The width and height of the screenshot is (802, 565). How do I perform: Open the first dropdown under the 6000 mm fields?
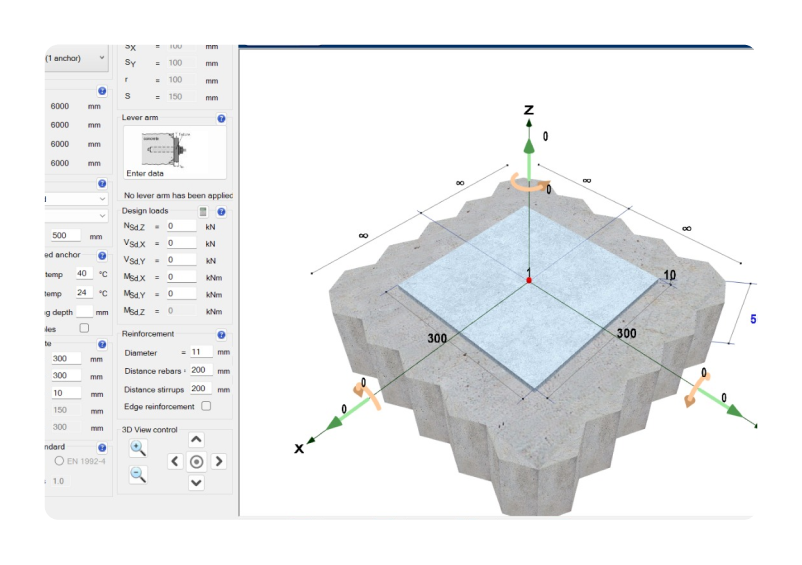(76, 199)
